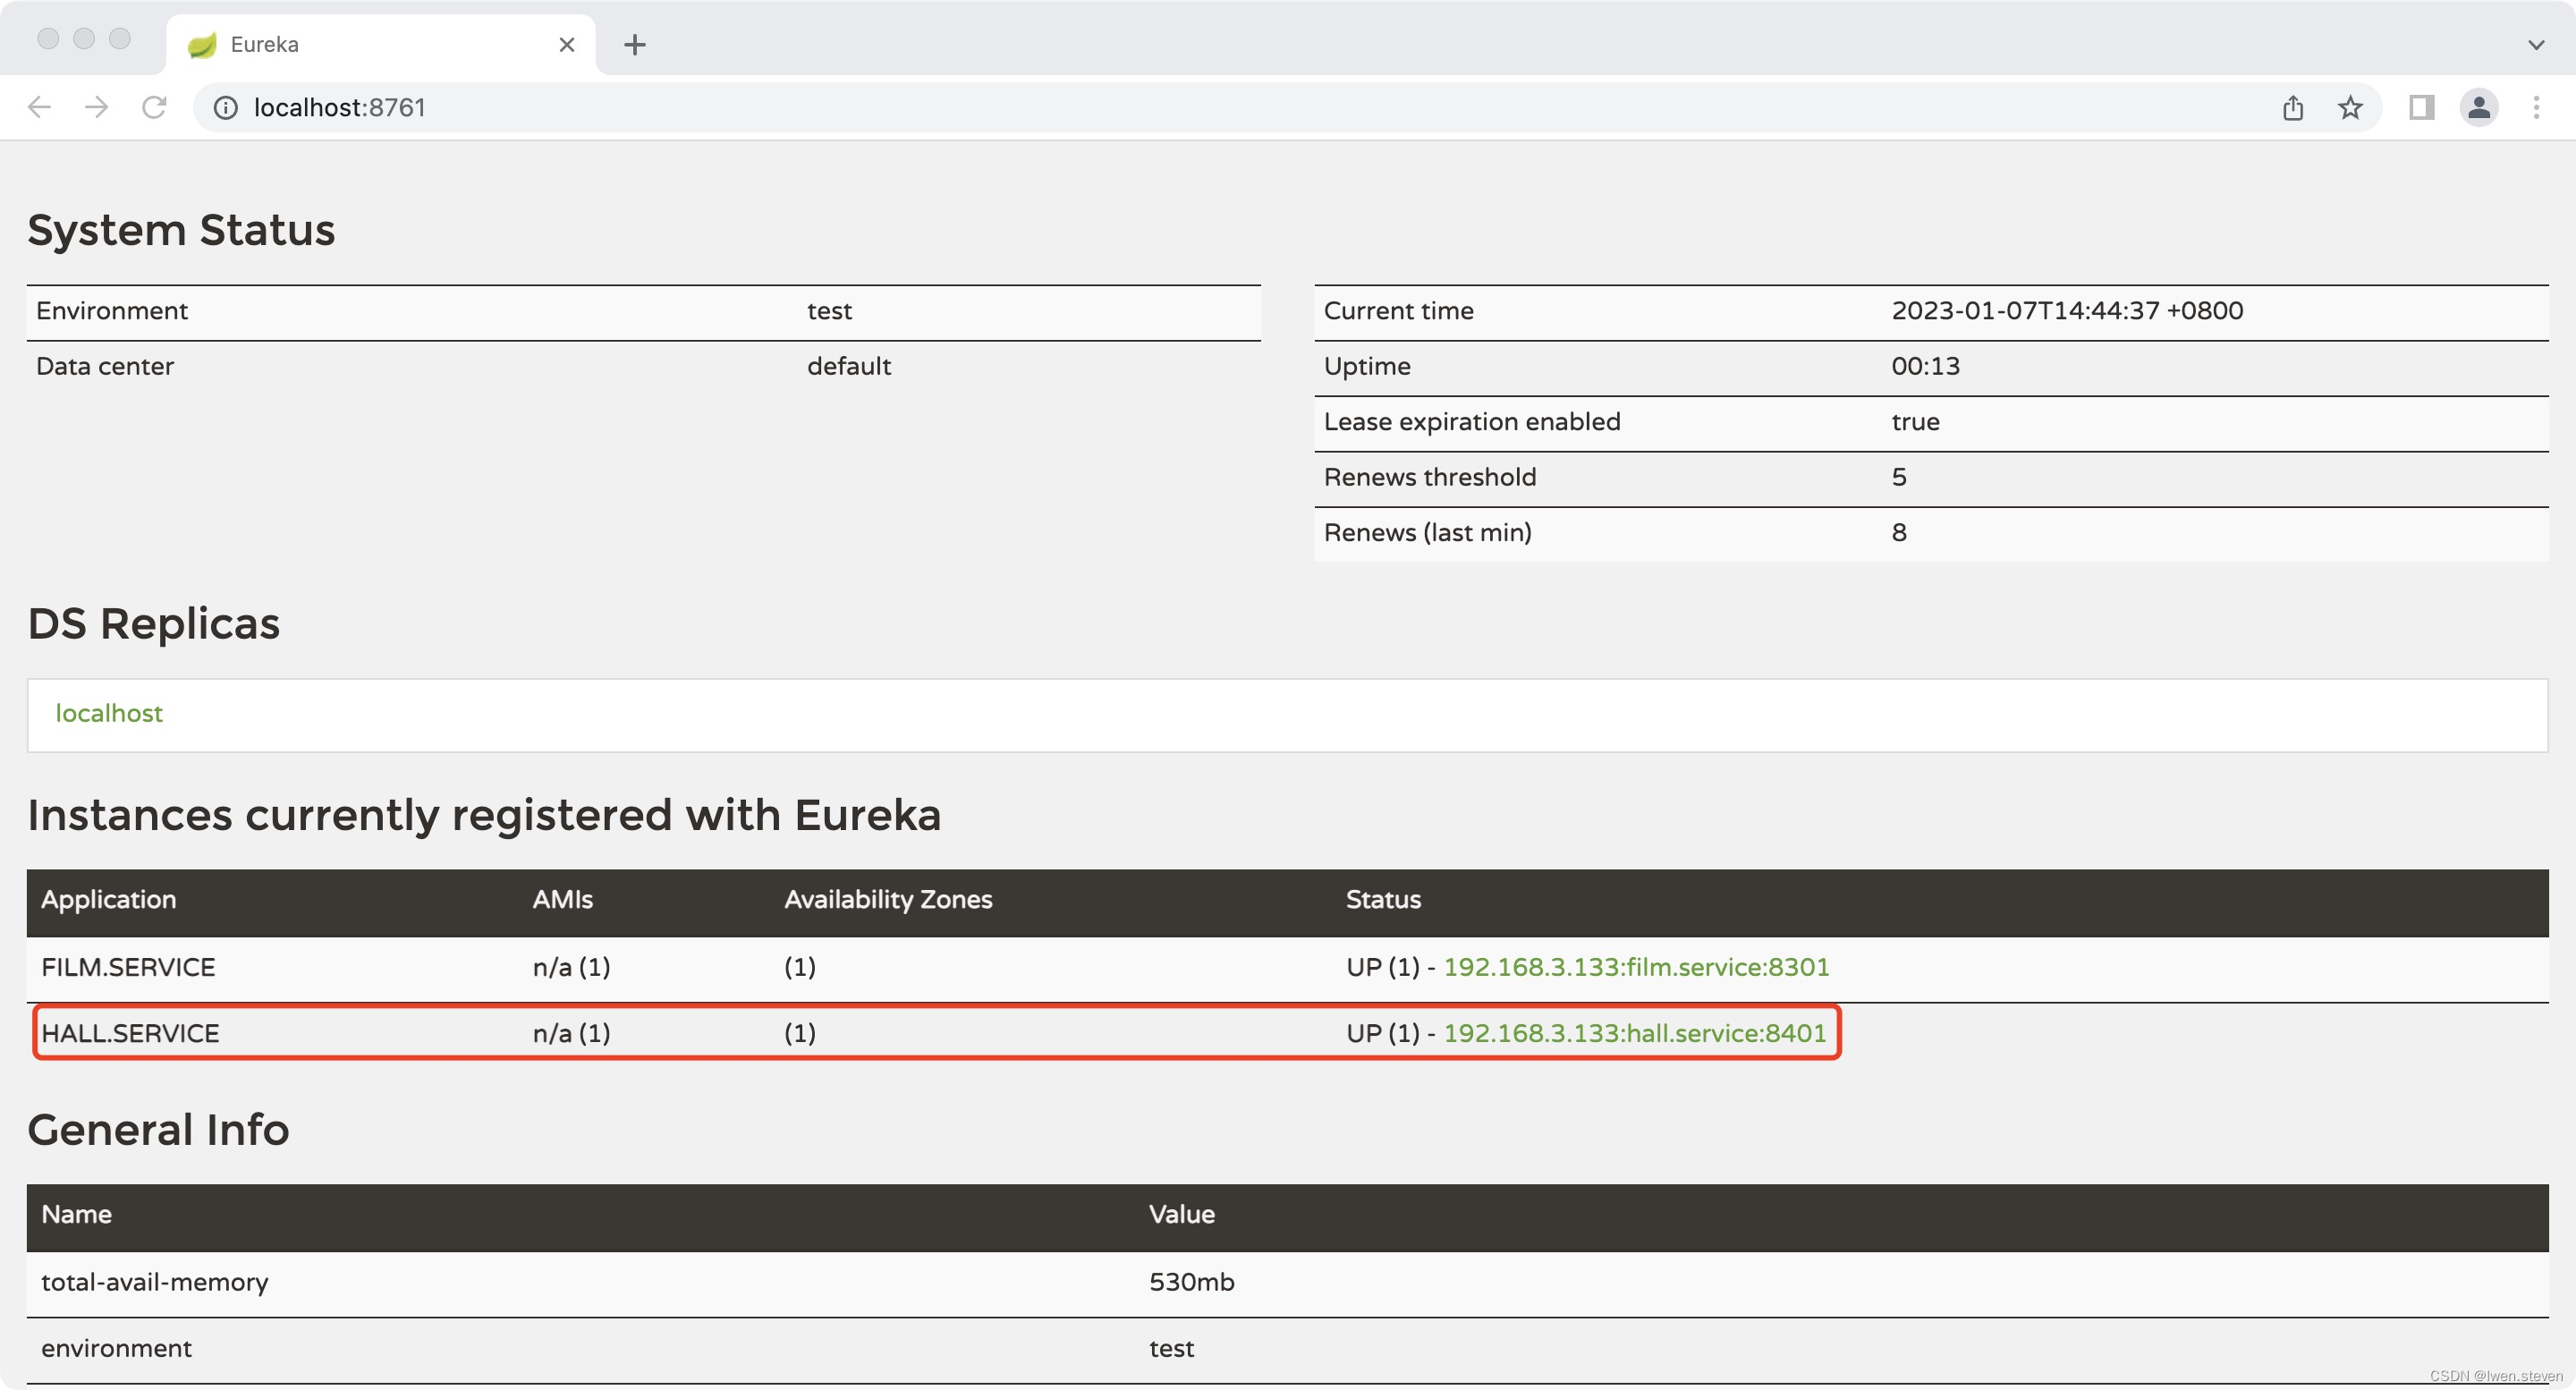2576x1390 pixels.
Task: Open the localhost DS replica link
Action: tap(108, 713)
